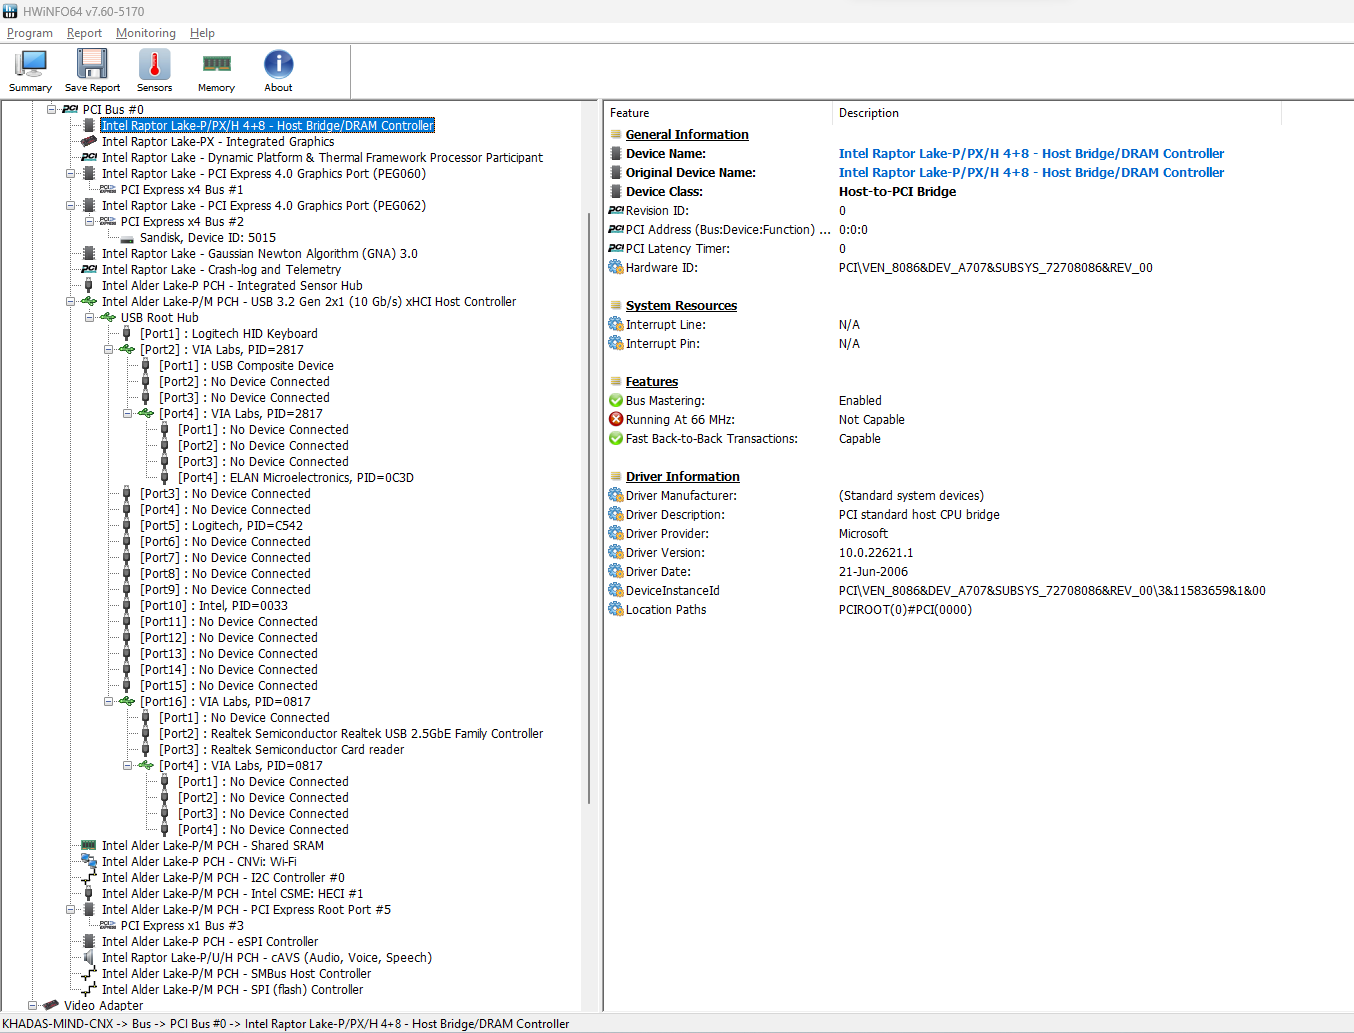Select Port10 Intel PID=0033 entry
This screenshot has height=1033, width=1354.
point(214,606)
